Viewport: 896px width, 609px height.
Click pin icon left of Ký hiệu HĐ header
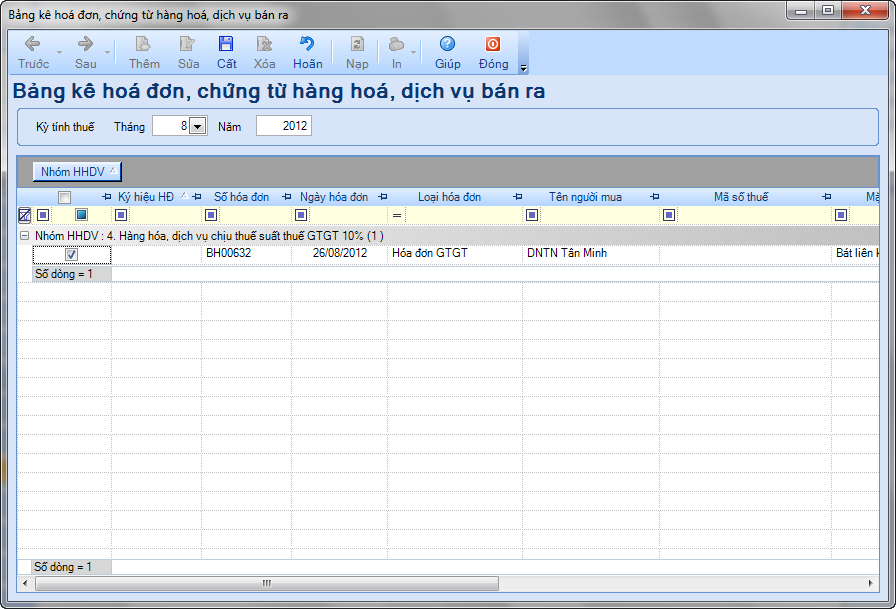(x=106, y=197)
